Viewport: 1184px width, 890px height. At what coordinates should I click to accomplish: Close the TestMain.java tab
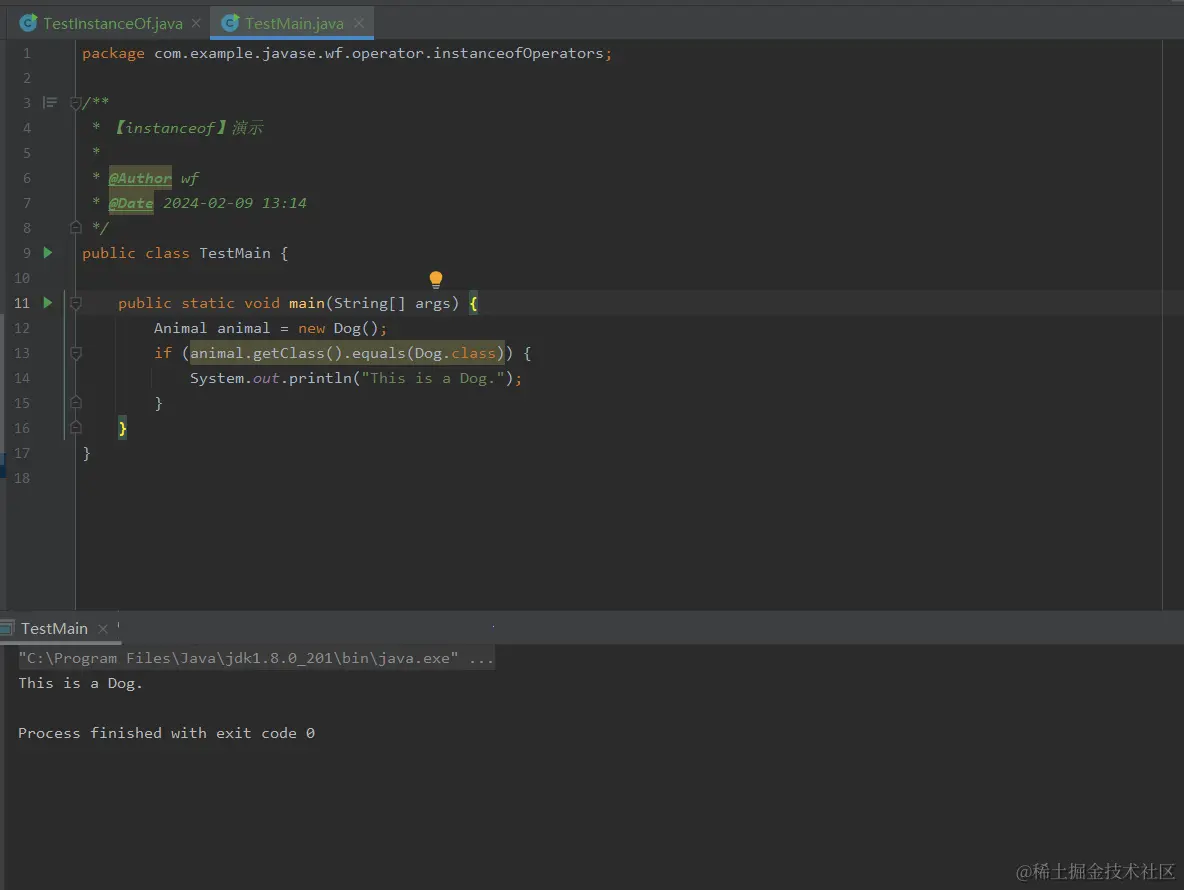point(359,23)
